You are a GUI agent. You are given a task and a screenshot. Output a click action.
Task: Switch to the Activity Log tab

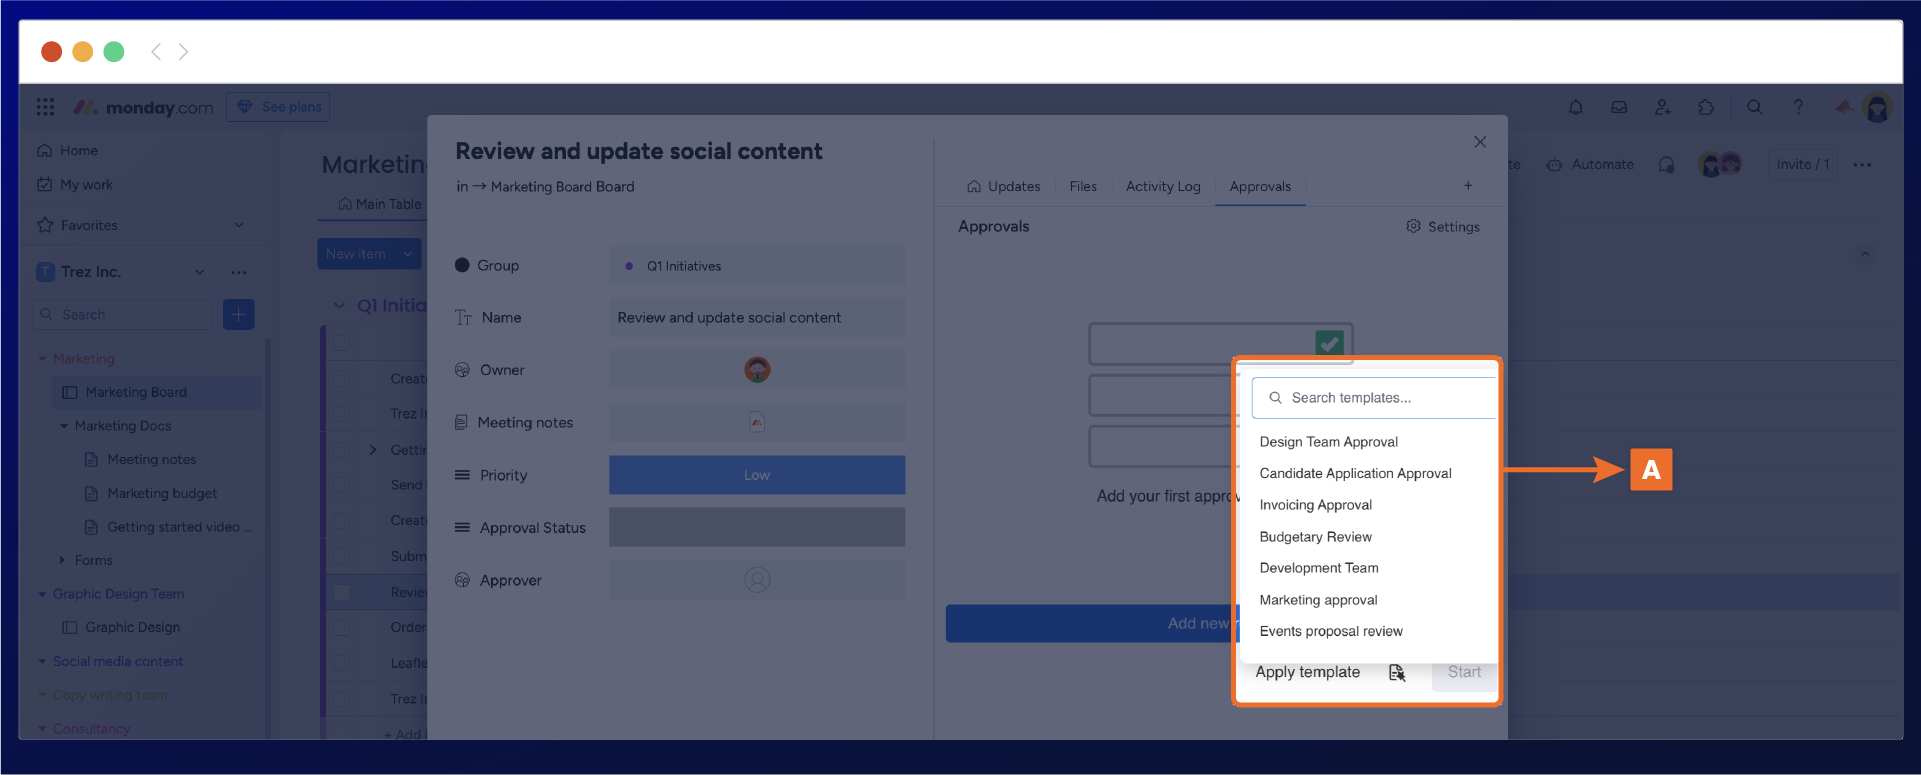[x=1162, y=186]
